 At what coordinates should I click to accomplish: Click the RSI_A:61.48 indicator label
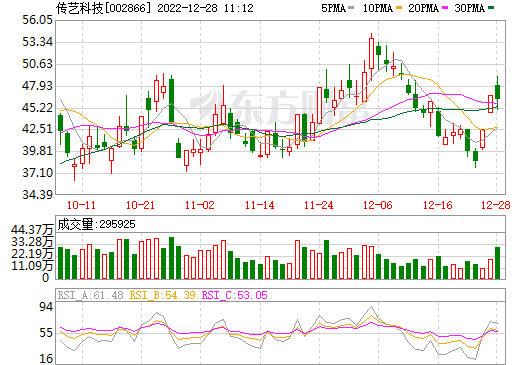click(90, 295)
